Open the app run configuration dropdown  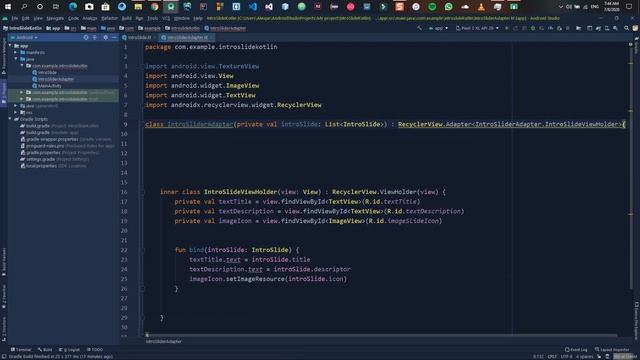click(x=438, y=28)
